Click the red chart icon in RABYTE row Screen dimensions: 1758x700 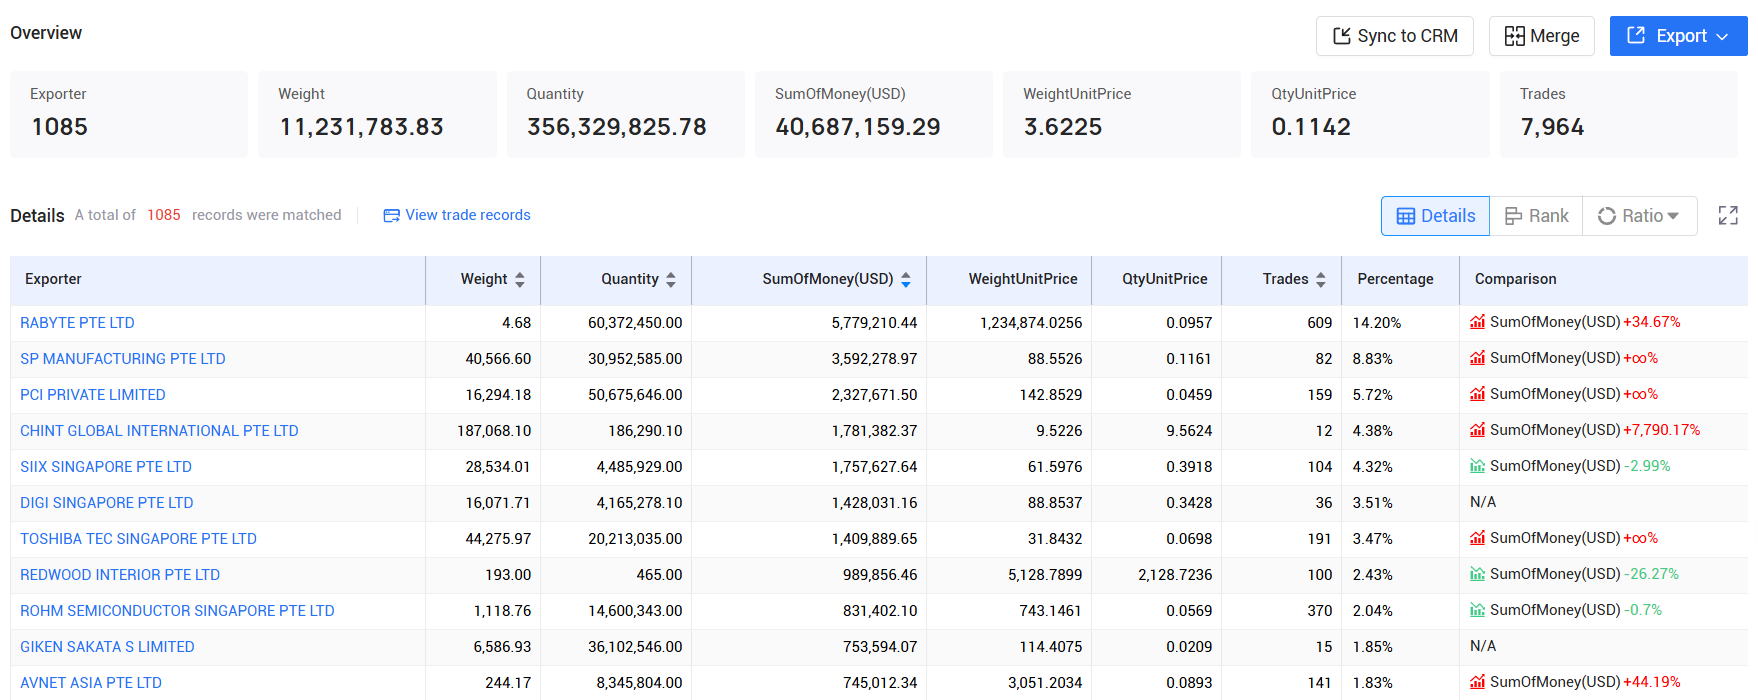[x=1477, y=322]
